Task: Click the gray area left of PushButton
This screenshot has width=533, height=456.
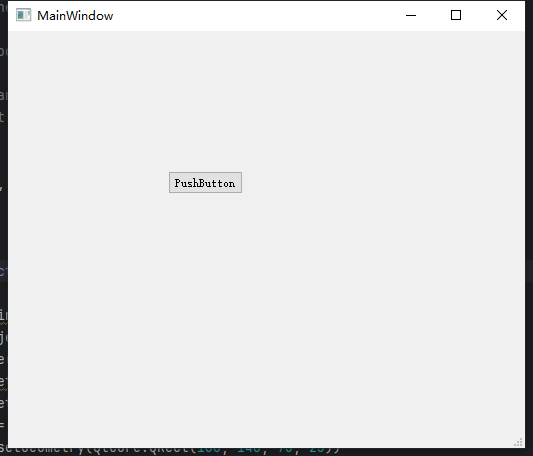Action: tap(88, 183)
